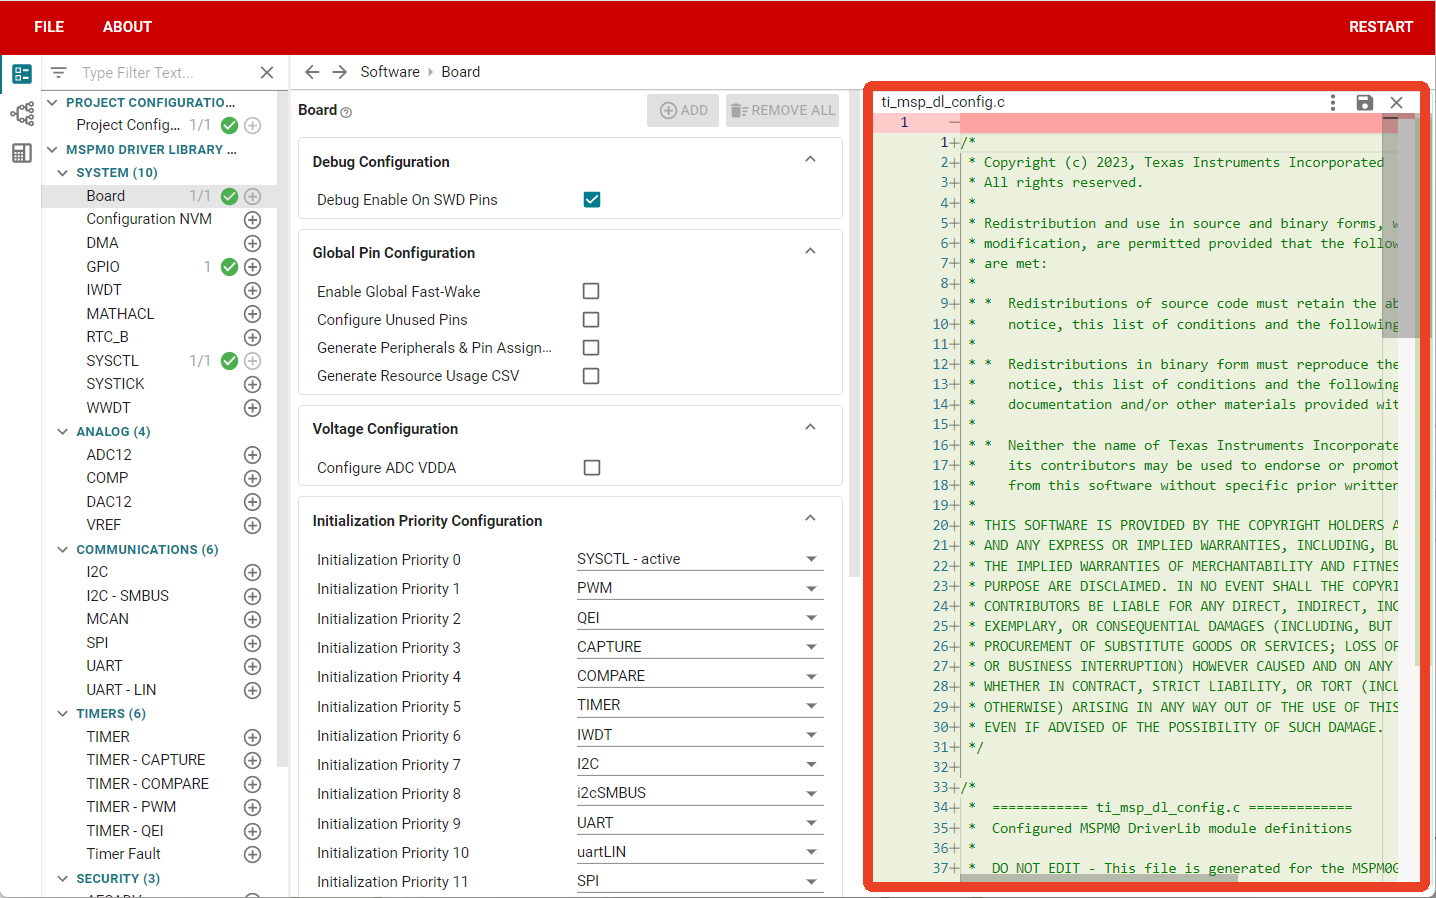This screenshot has width=1436, height=898.
Task: Click the add icon next to DMA
Action: [252, 243]
